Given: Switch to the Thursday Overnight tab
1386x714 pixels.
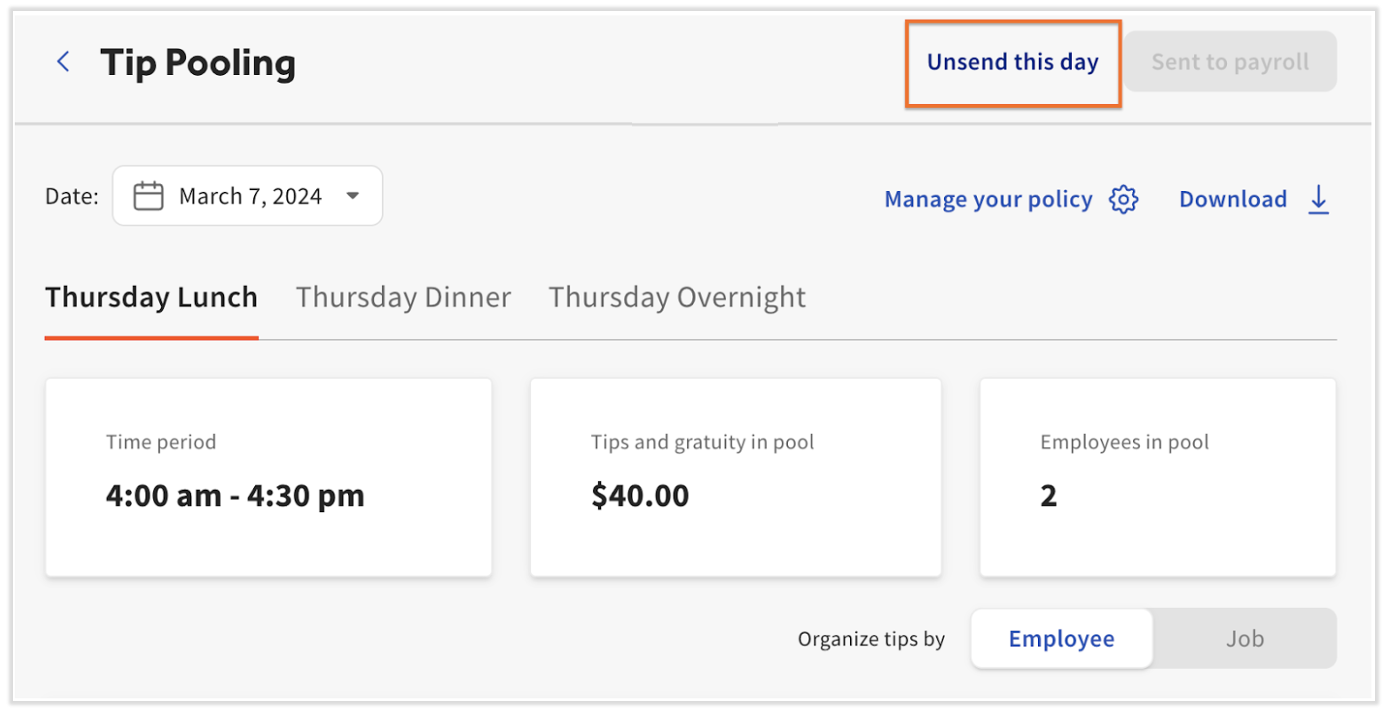Looking at the screenshot, I should click(677, 297).
